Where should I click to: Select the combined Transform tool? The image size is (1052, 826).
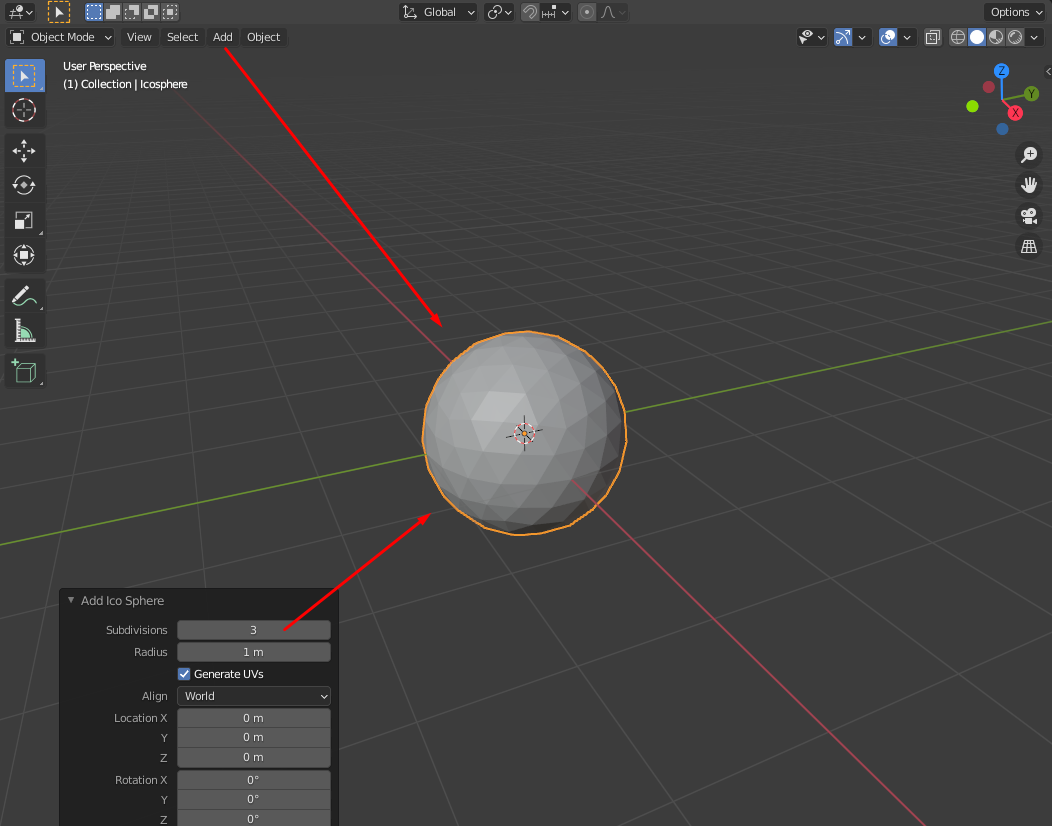[x=25, y=255]
